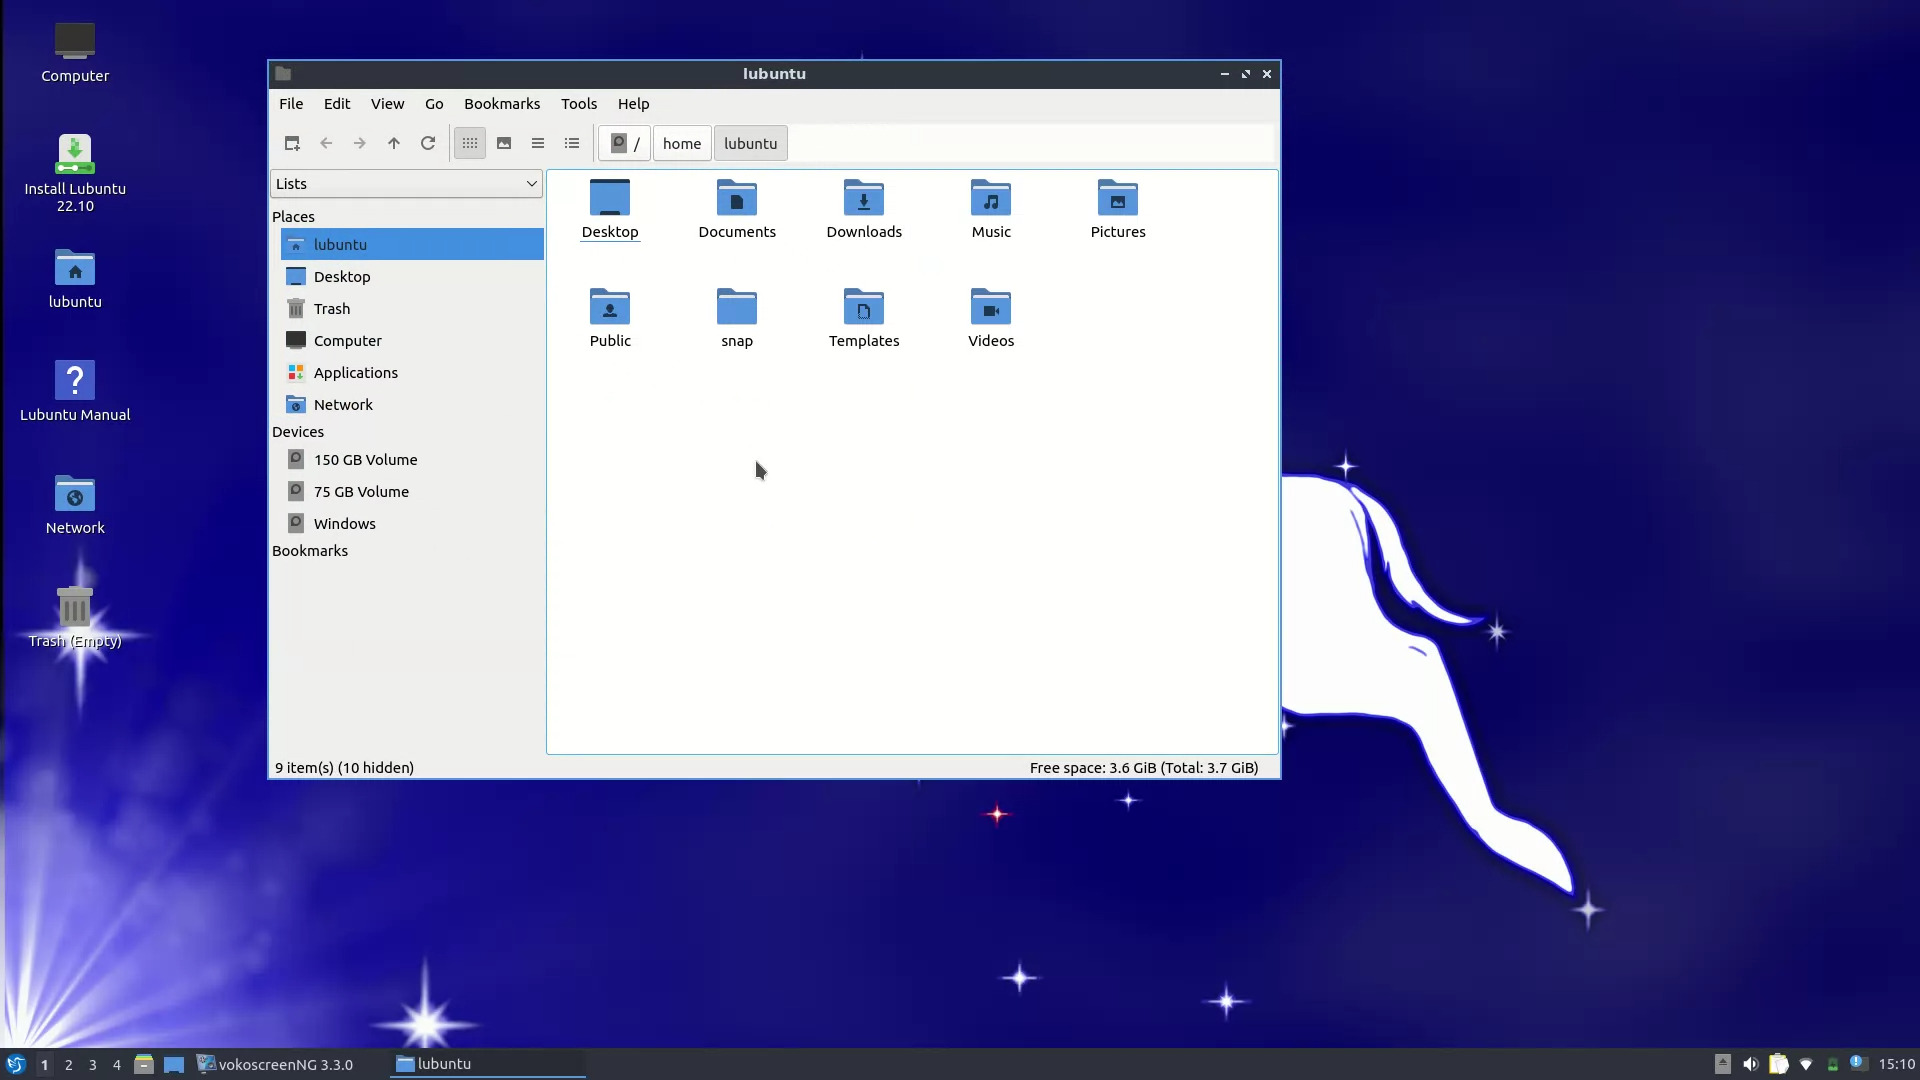
Task: Switch to thumbnail view mode
Action: tap(504, 143)
